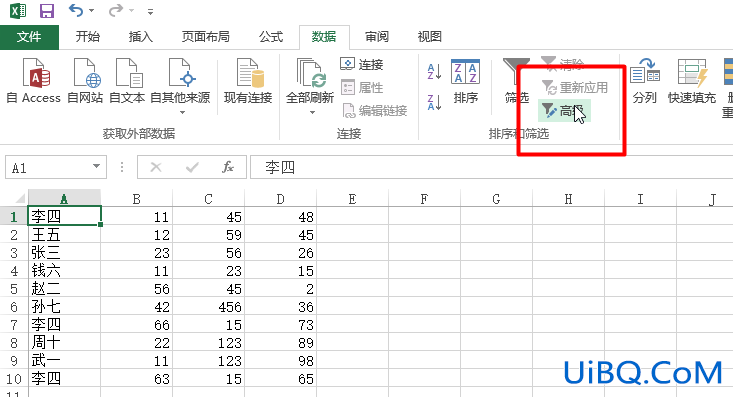
Task: Select cell containing 钱六
Action: tap(65, 271)
